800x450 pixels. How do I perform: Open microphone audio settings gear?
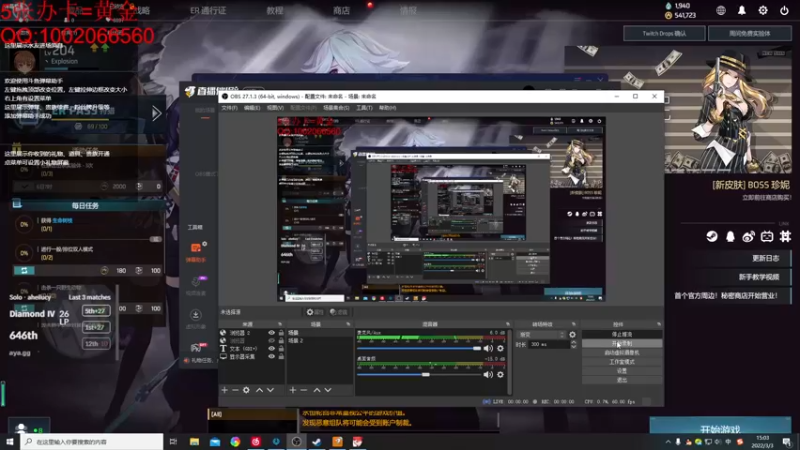[501, 348]
